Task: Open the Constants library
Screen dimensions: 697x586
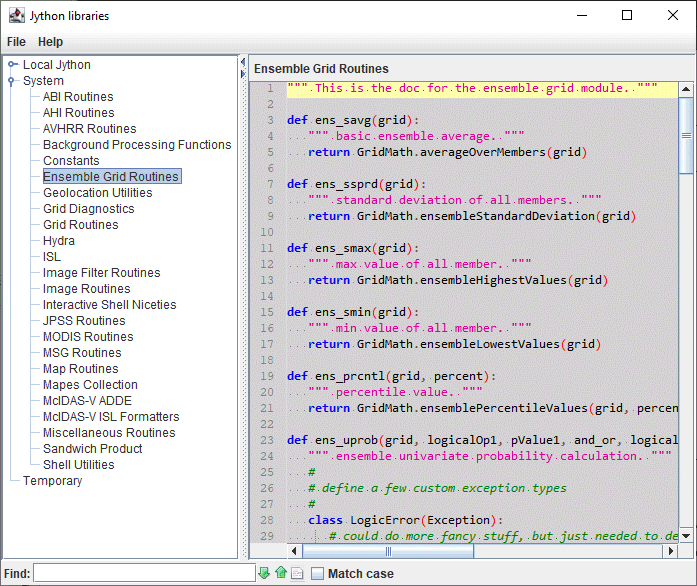Action: click(x=71, y=161)
